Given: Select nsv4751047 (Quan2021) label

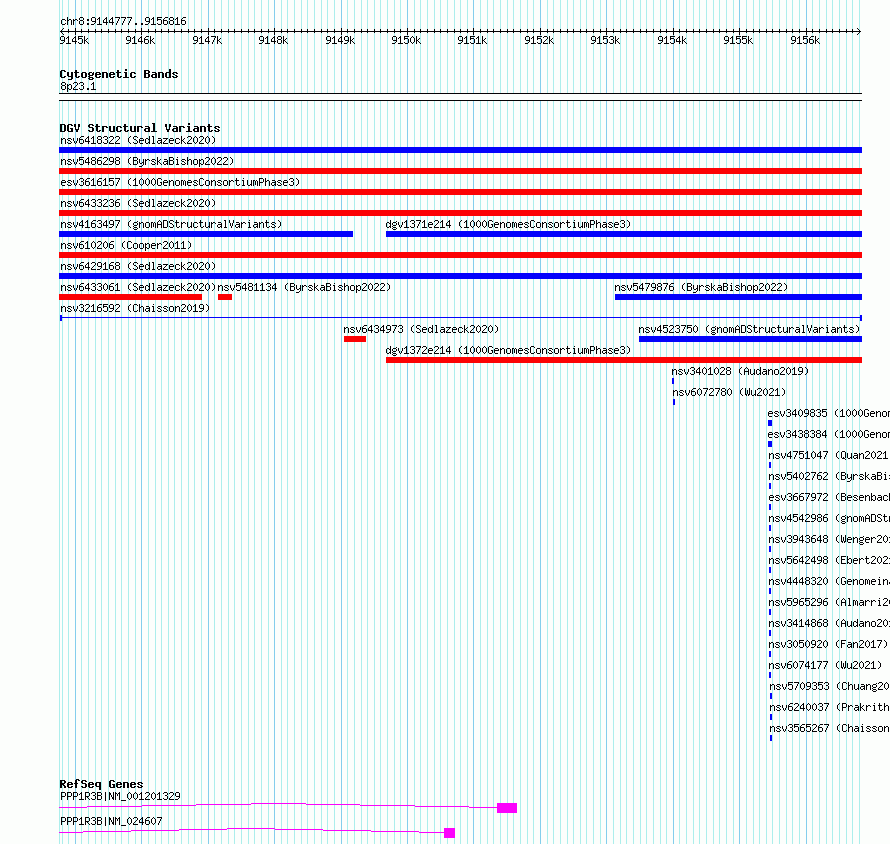Looking at the screenshot, I should coord(828,455).
